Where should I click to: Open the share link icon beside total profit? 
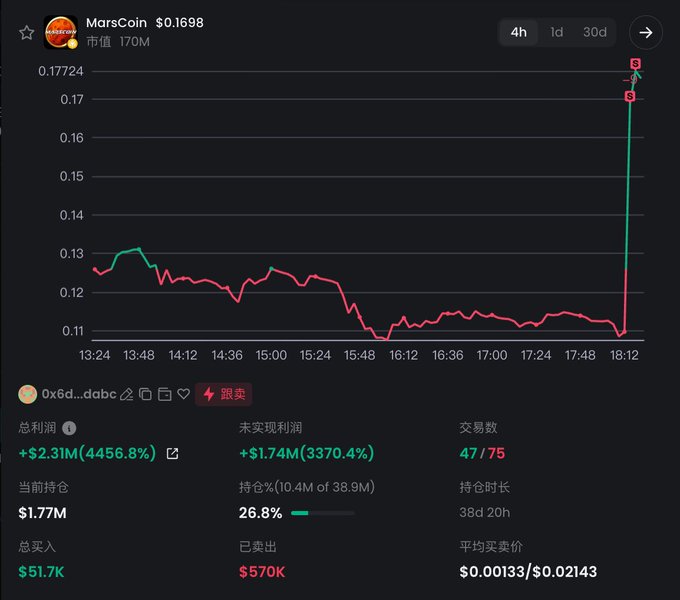point(172,453)
